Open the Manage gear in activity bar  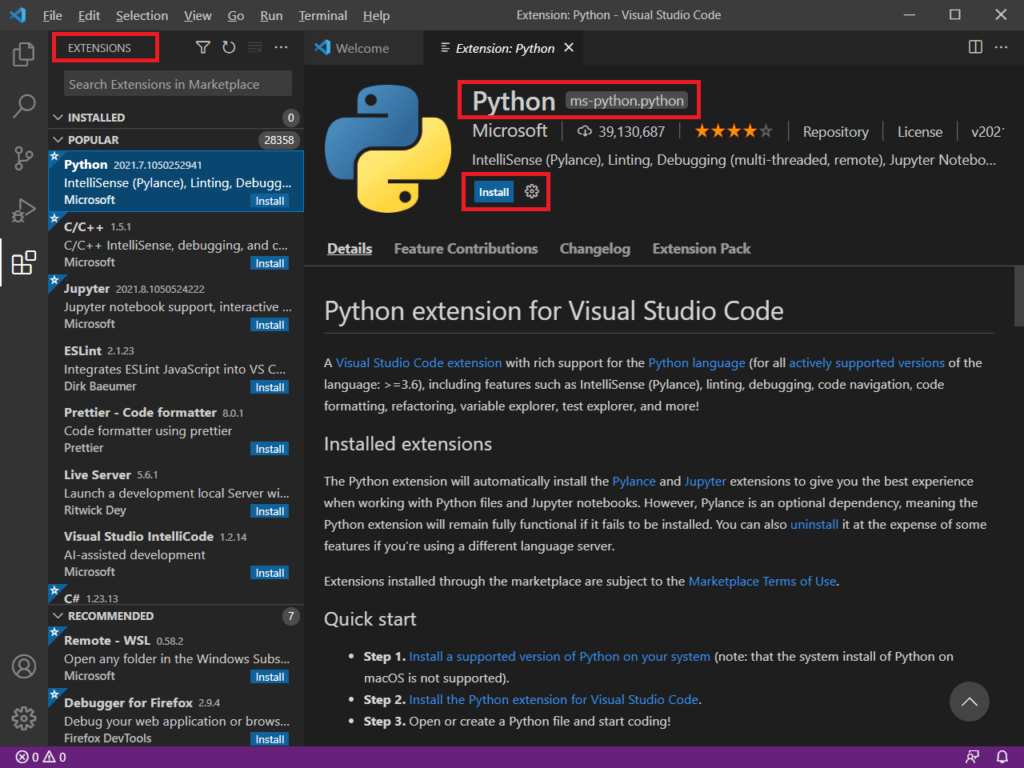click(24, 717)
